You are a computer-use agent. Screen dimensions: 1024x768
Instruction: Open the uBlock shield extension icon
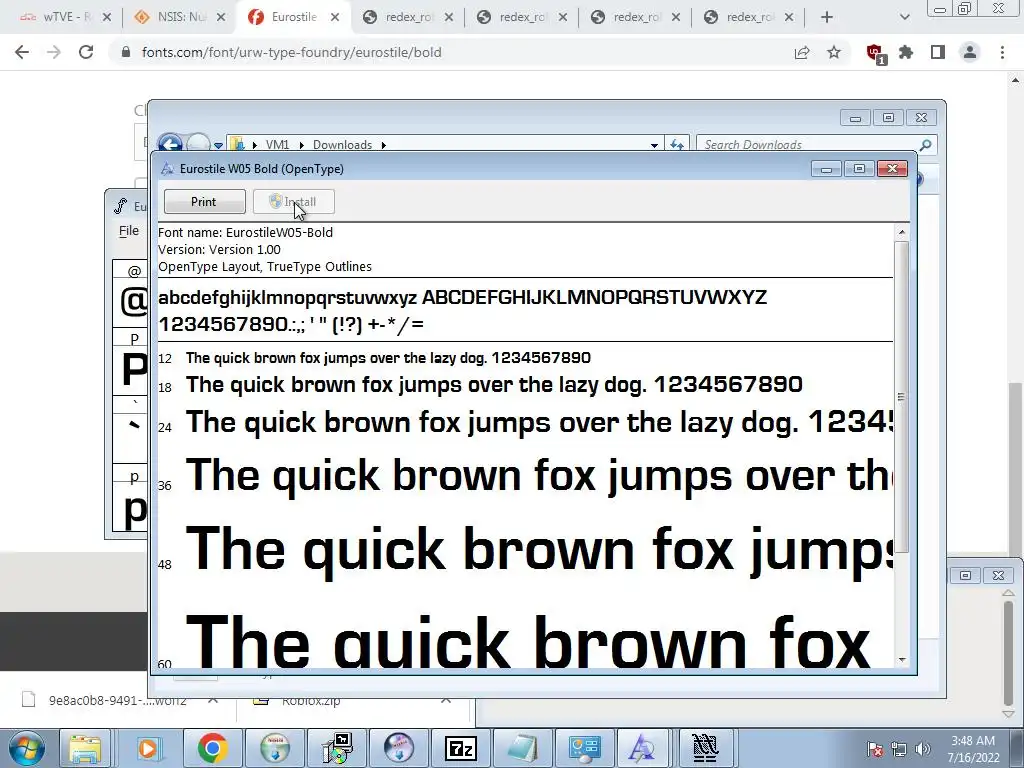[x=875, y=54]
